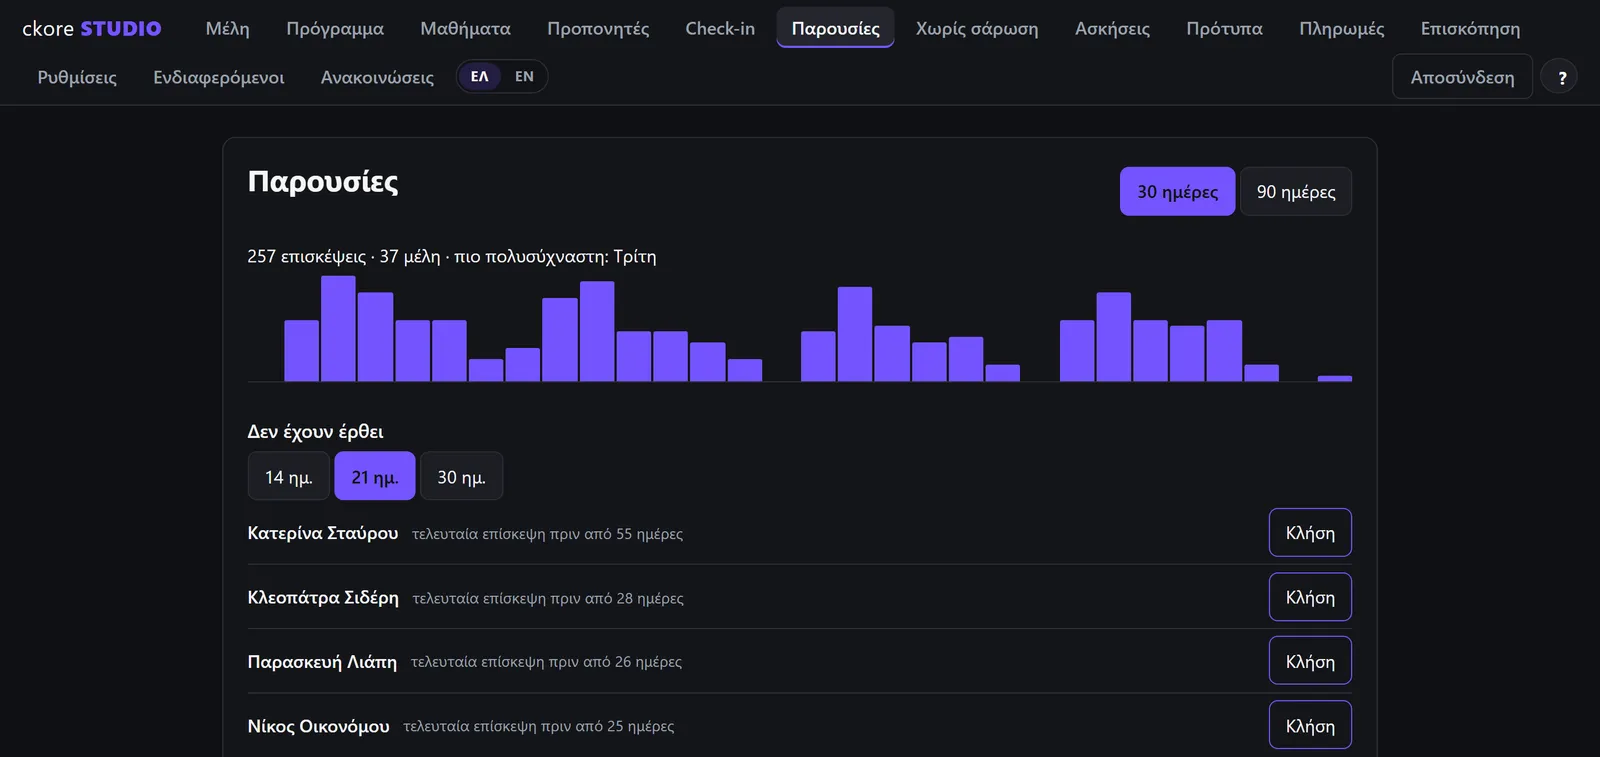Screen dimensions: 1600x757
Task: Open Ανακοινώσεις announcements
Action: coord(377,77)
